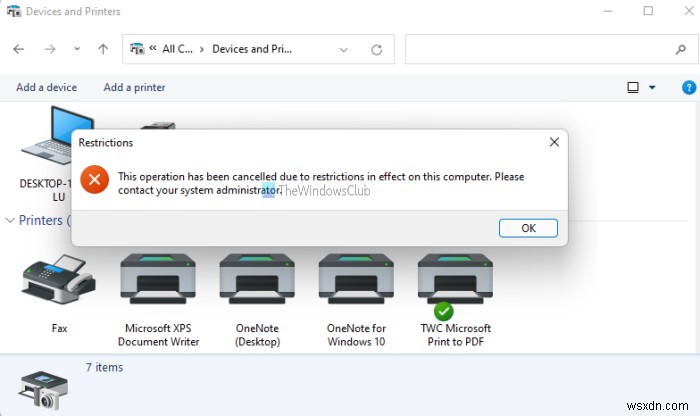Select OneNote for Windows 10 printer

[x=356, y=300]
